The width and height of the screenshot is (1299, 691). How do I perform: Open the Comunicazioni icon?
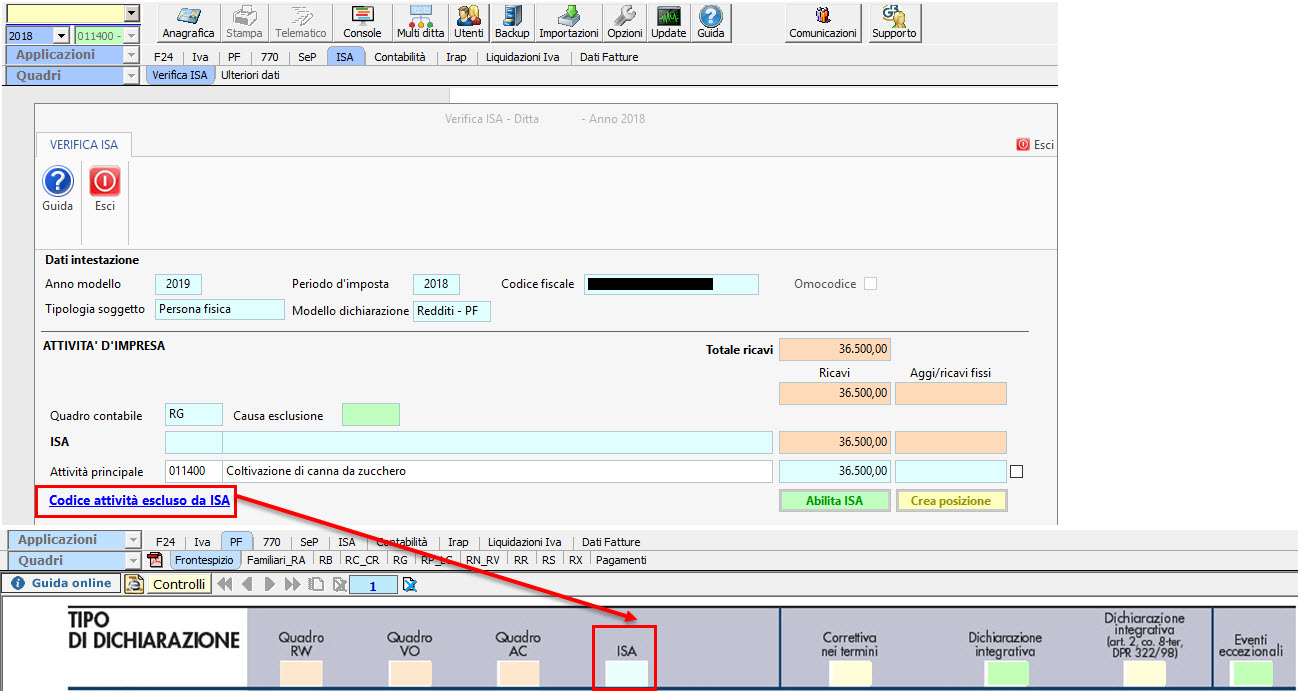pos(823,23)
